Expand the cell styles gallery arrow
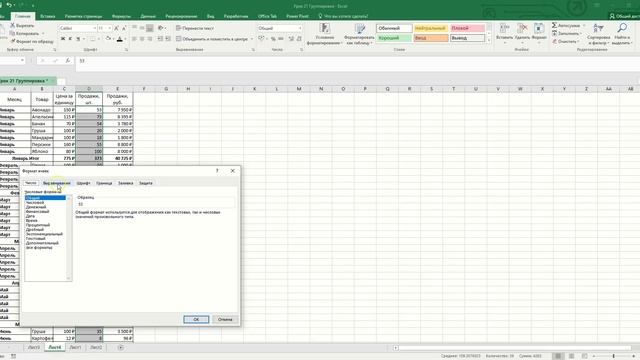 489,40
